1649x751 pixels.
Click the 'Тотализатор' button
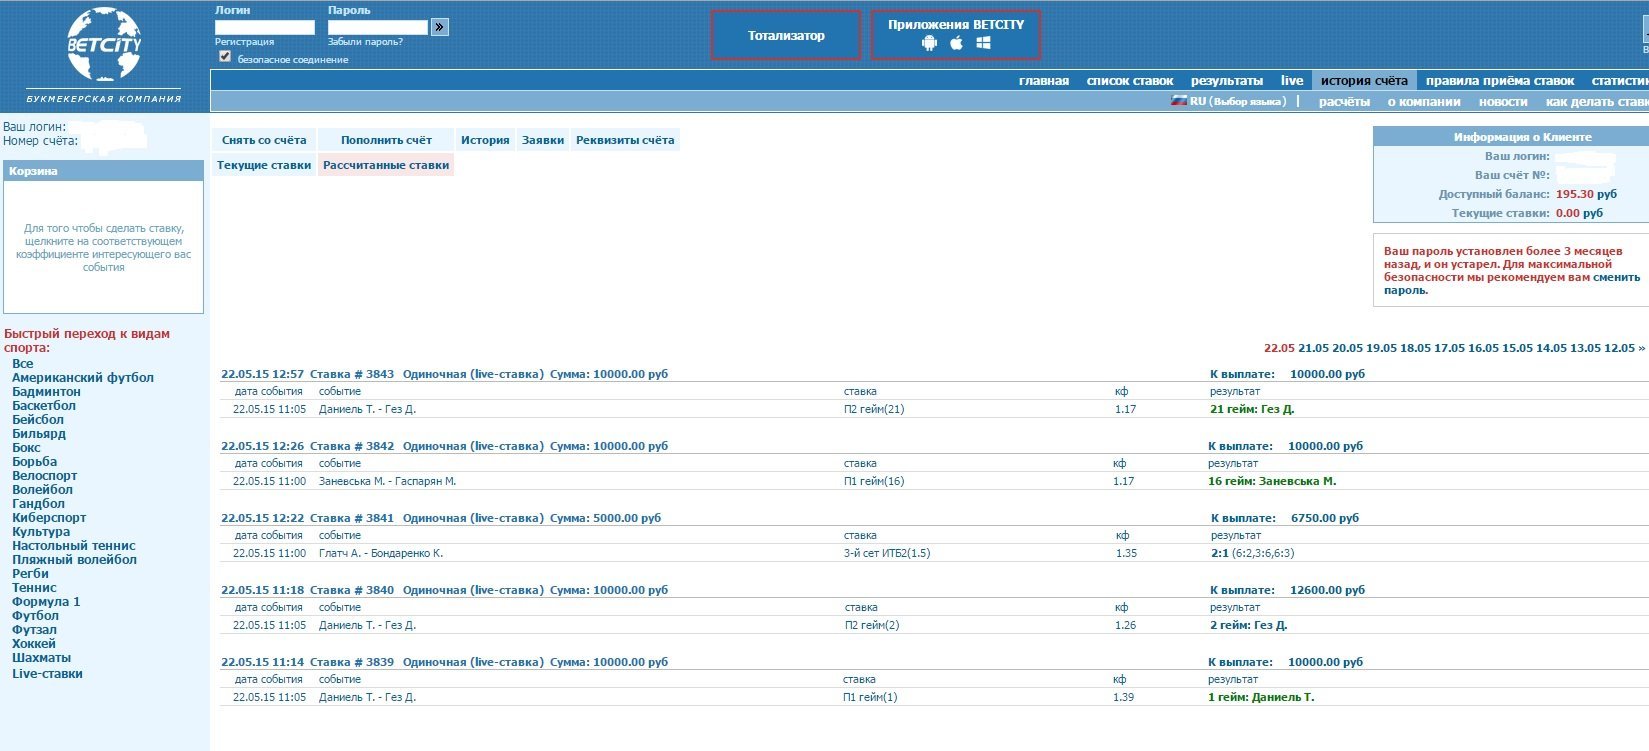tap(786, 36)
